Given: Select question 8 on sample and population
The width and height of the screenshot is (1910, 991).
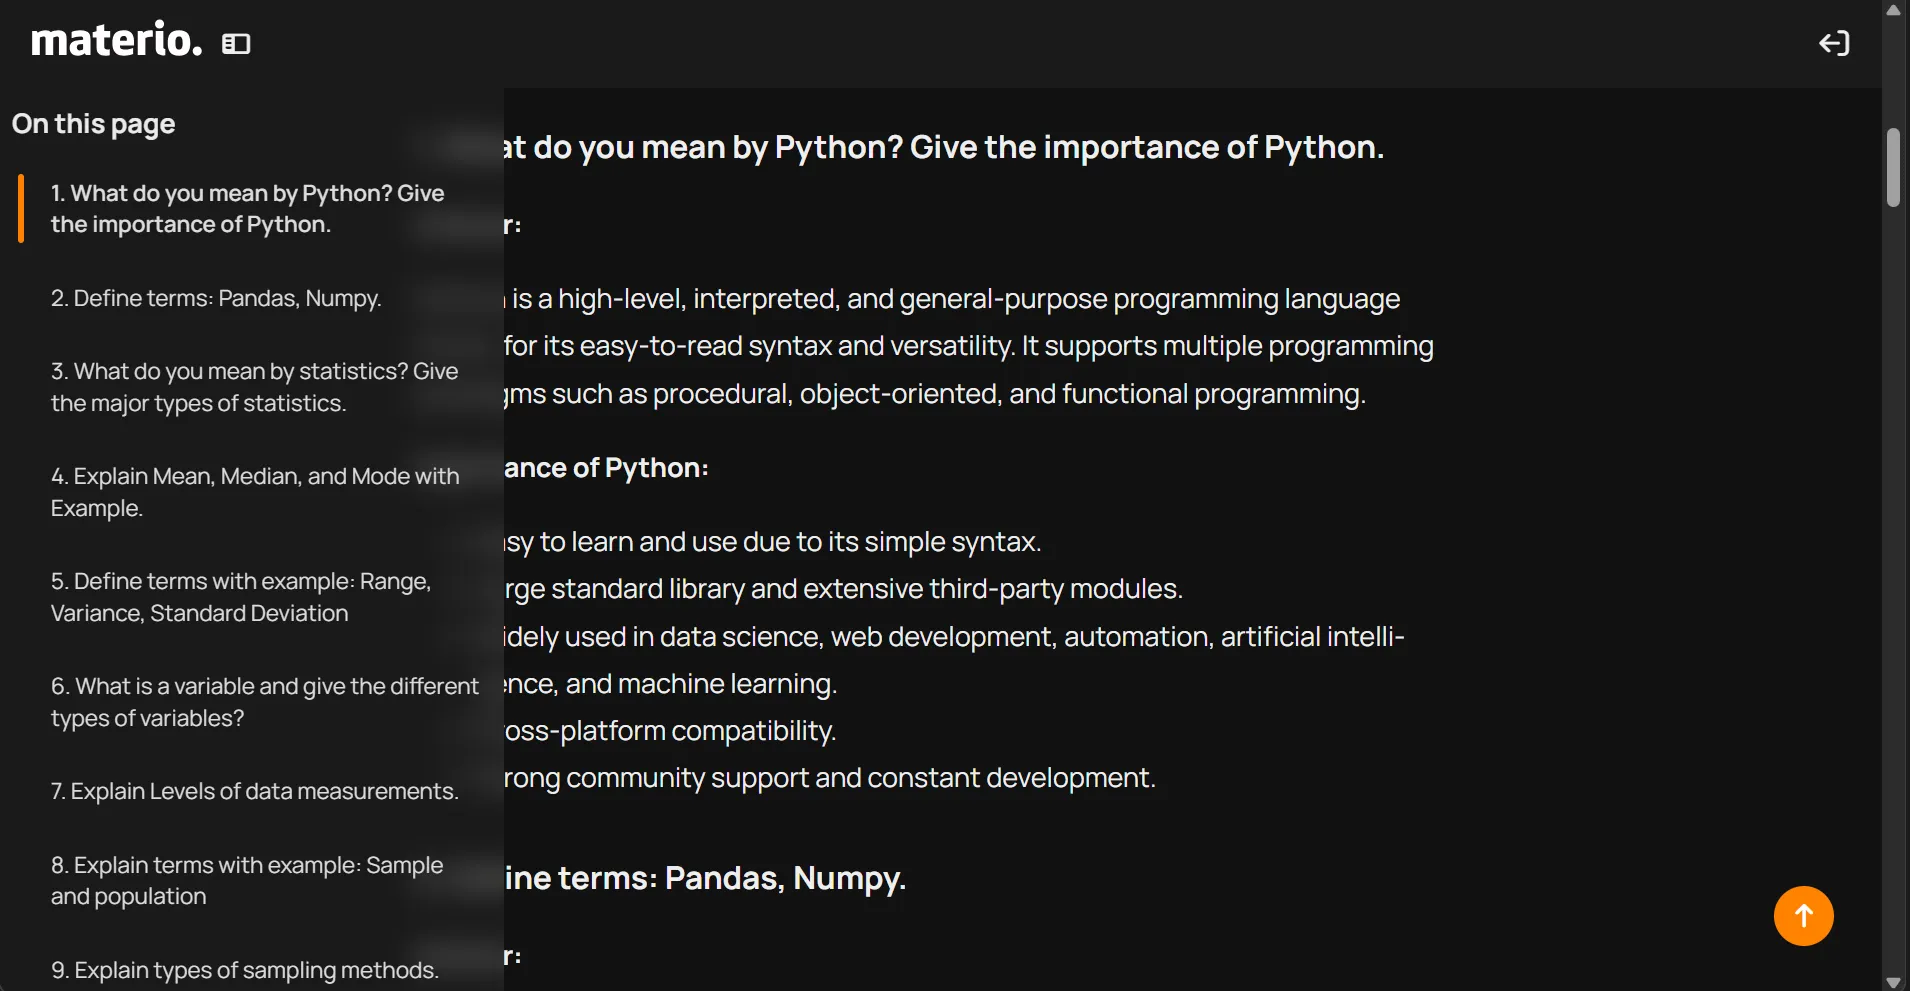Looking at the screenshot, I should (247, 881).
